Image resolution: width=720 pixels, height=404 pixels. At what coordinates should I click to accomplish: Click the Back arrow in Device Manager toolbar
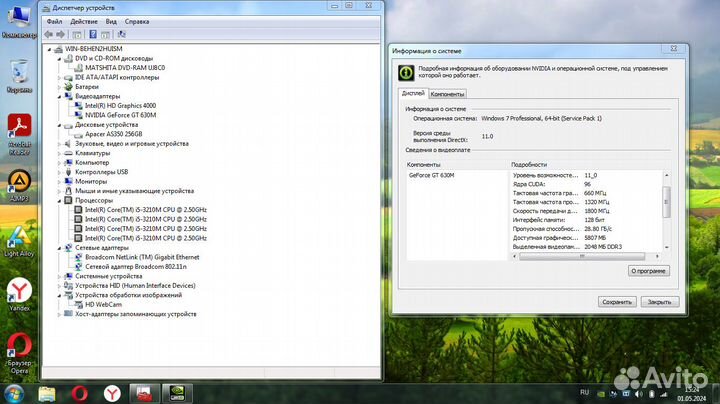pos(49,34)
